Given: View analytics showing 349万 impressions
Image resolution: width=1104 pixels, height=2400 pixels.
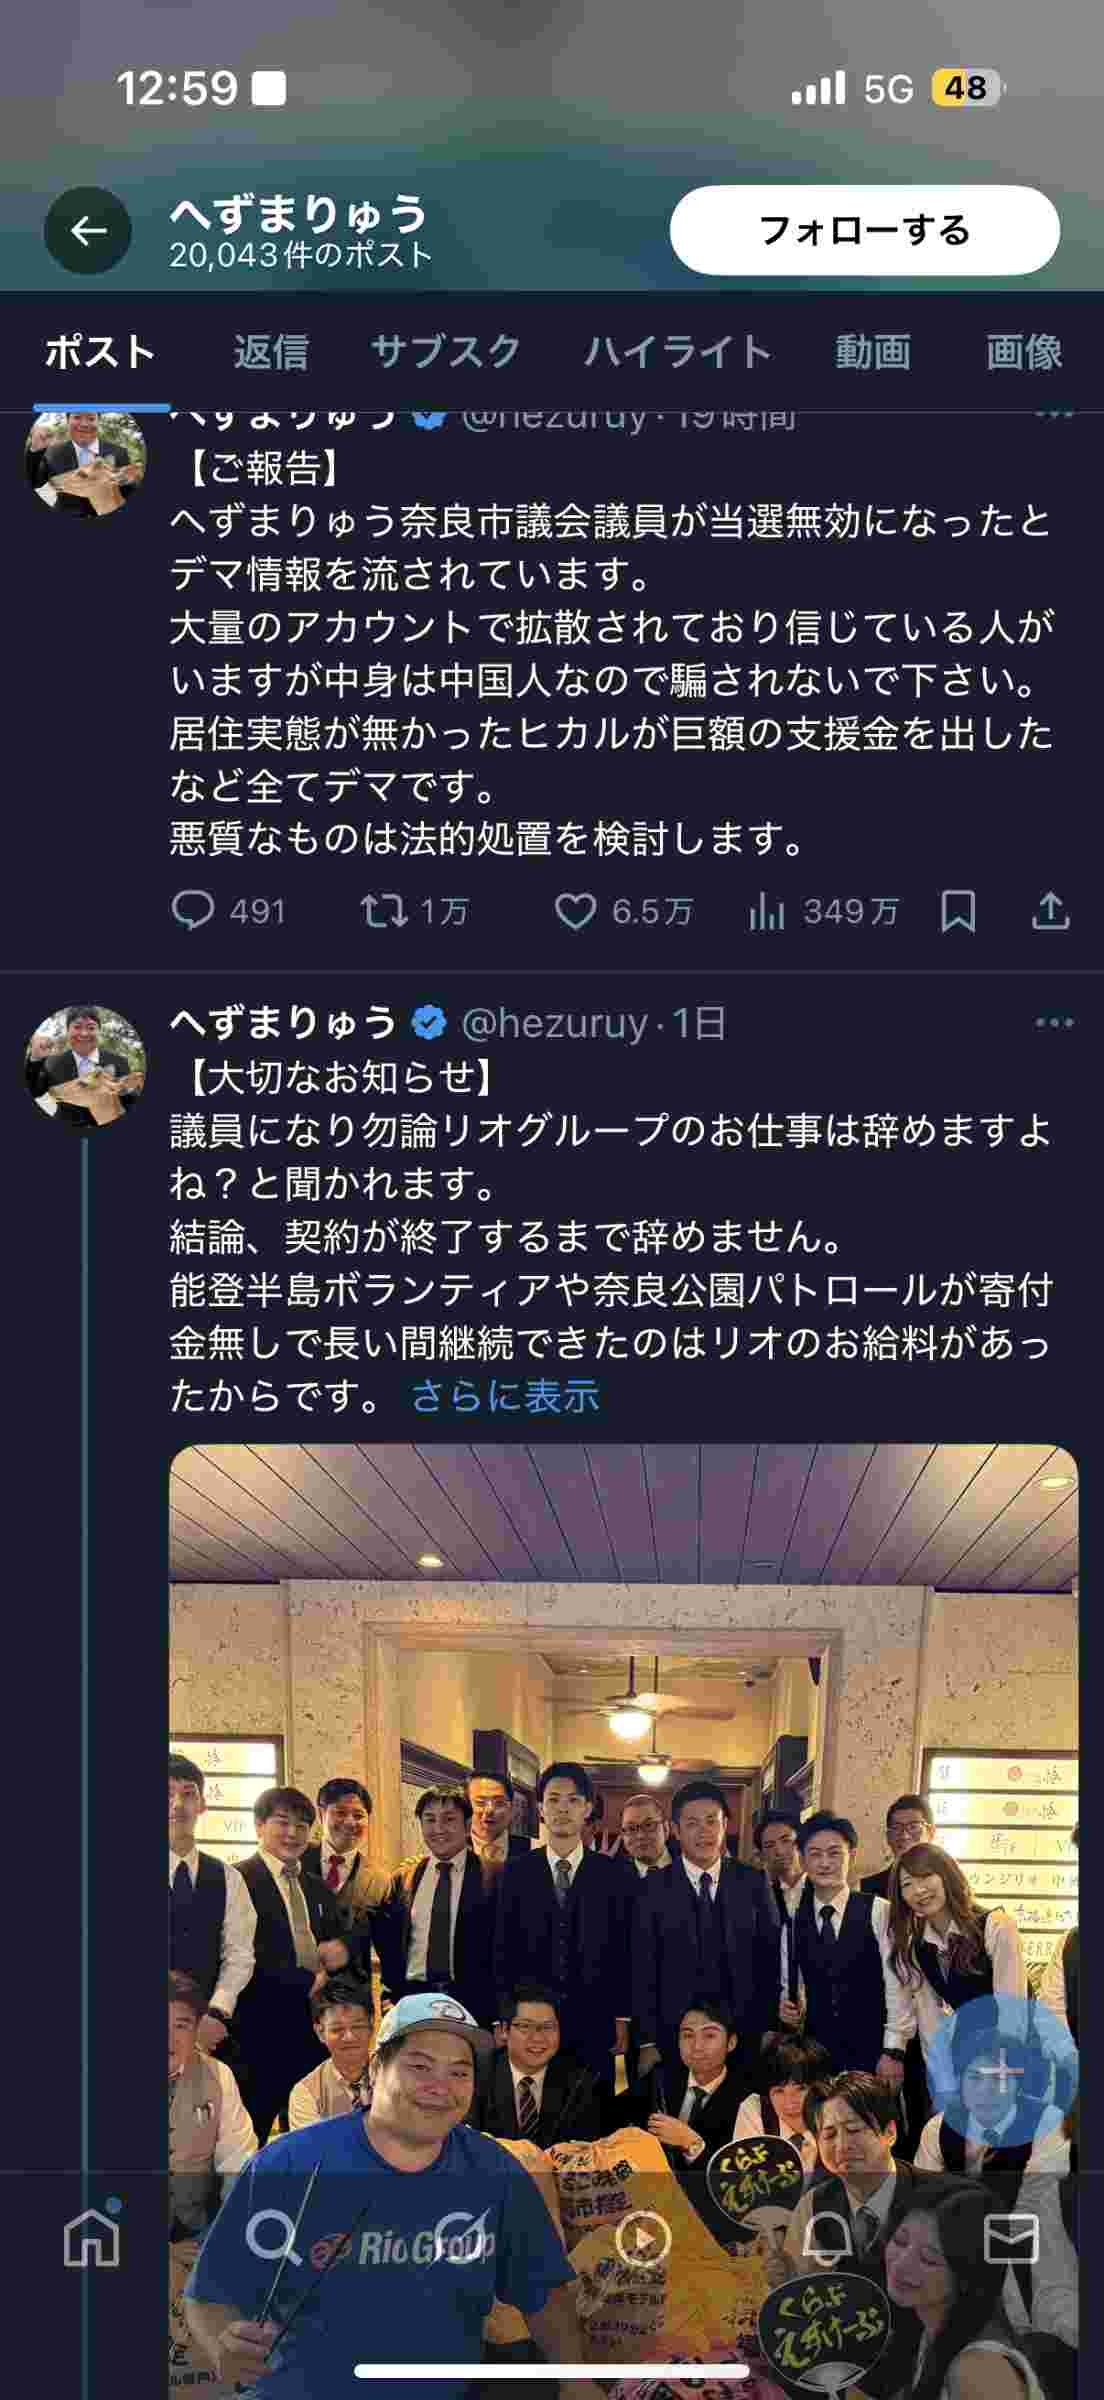Looking at the screenshot, I should (x=823, y=911).
